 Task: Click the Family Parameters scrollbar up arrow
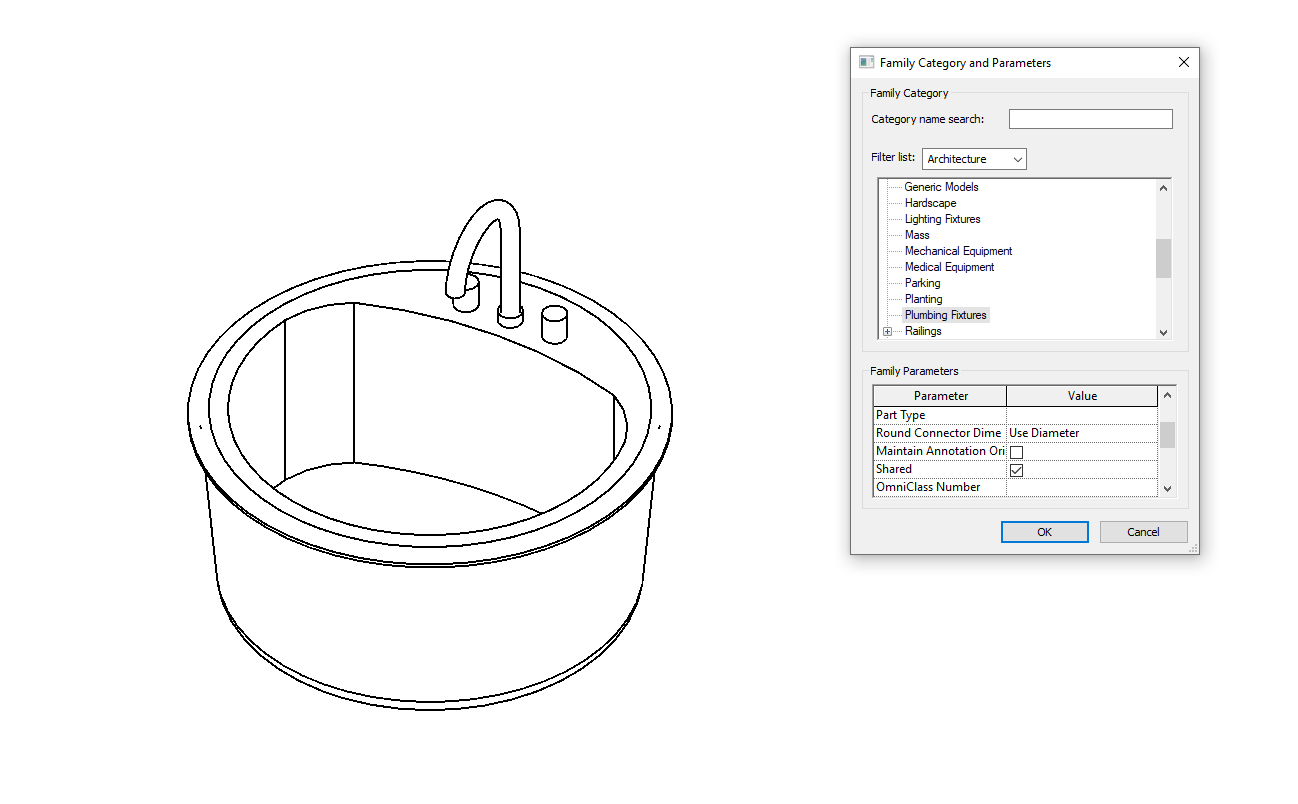coord(1166,395)
